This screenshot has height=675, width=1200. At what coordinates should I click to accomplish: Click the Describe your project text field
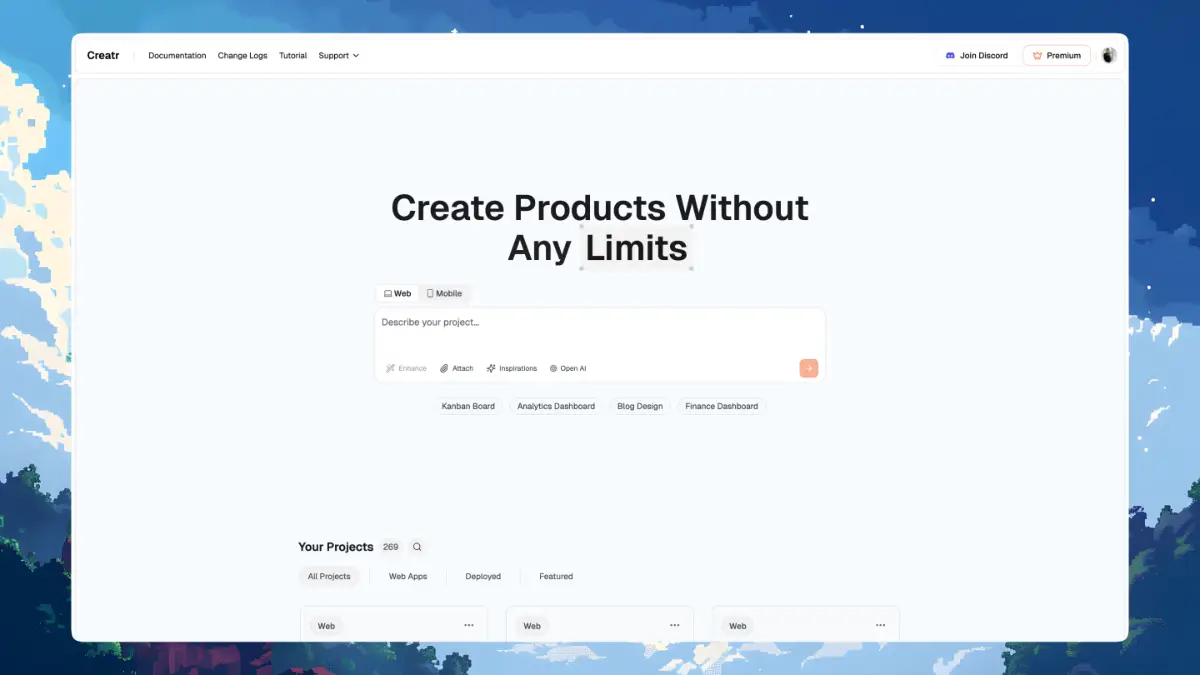tap(600, 323)
